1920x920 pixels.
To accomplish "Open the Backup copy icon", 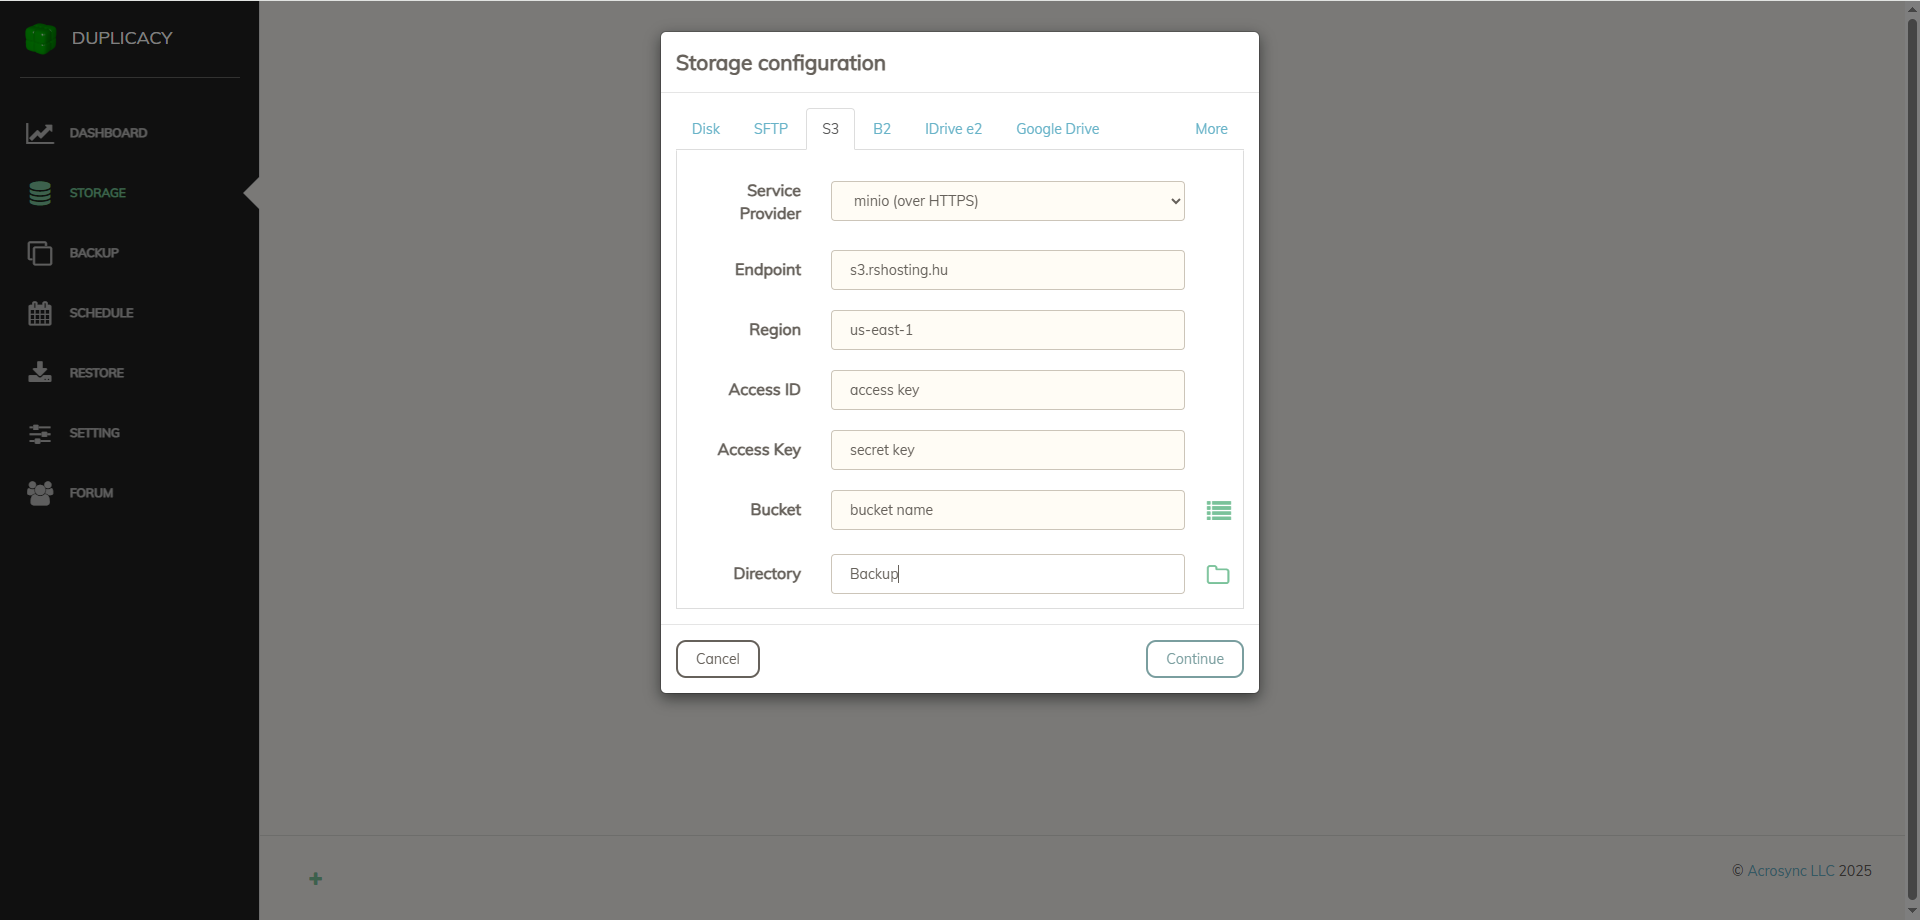I will click(40, 253).
